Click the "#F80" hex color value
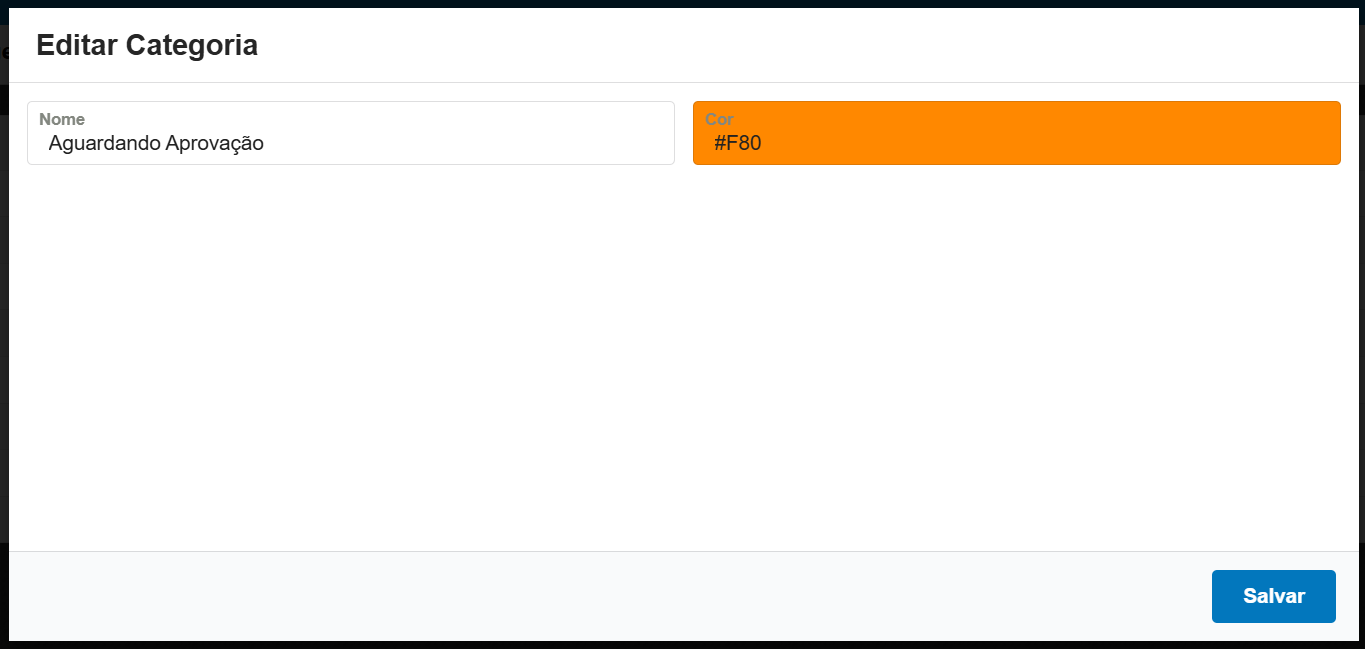 click(738, 143)
